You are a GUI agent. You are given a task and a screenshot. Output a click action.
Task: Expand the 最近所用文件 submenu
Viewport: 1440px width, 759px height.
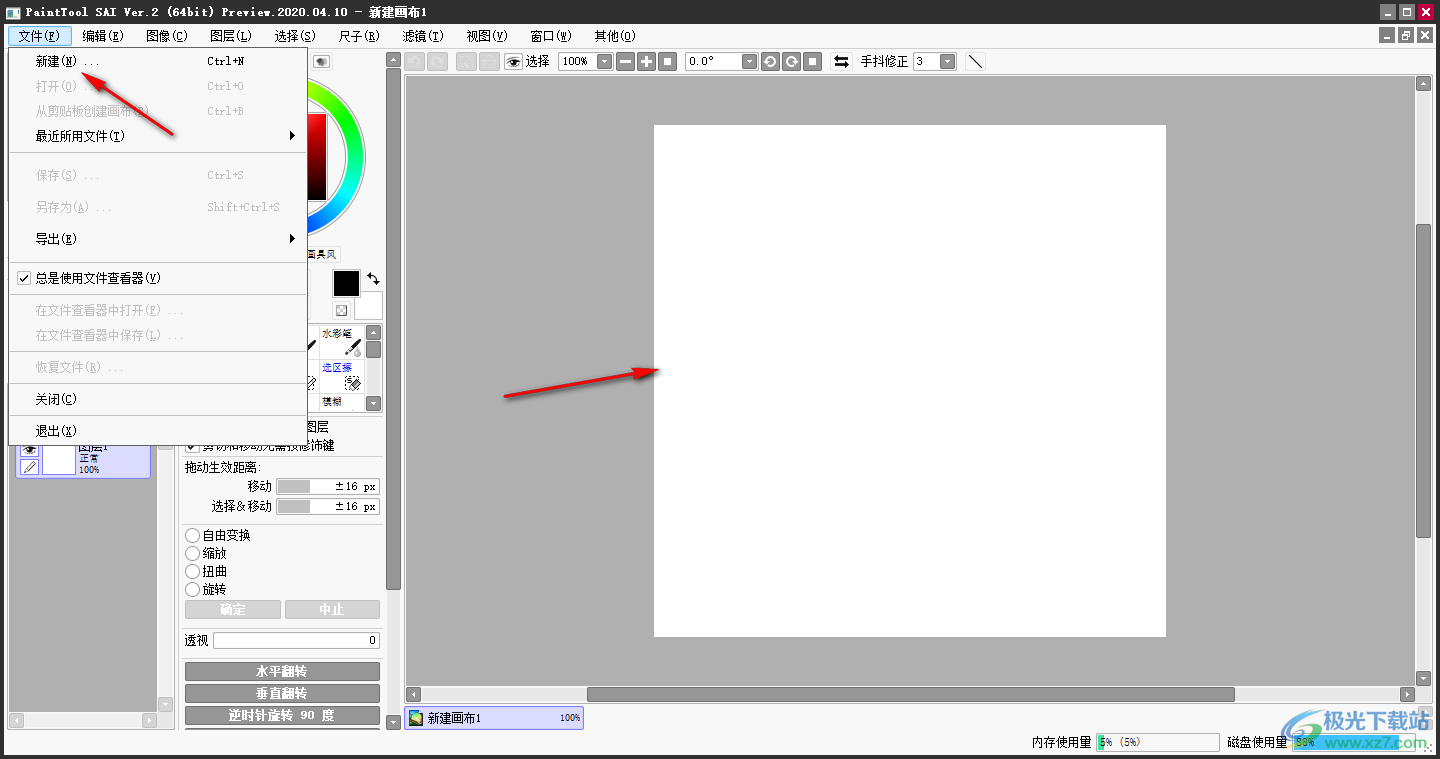coord(158,136)
